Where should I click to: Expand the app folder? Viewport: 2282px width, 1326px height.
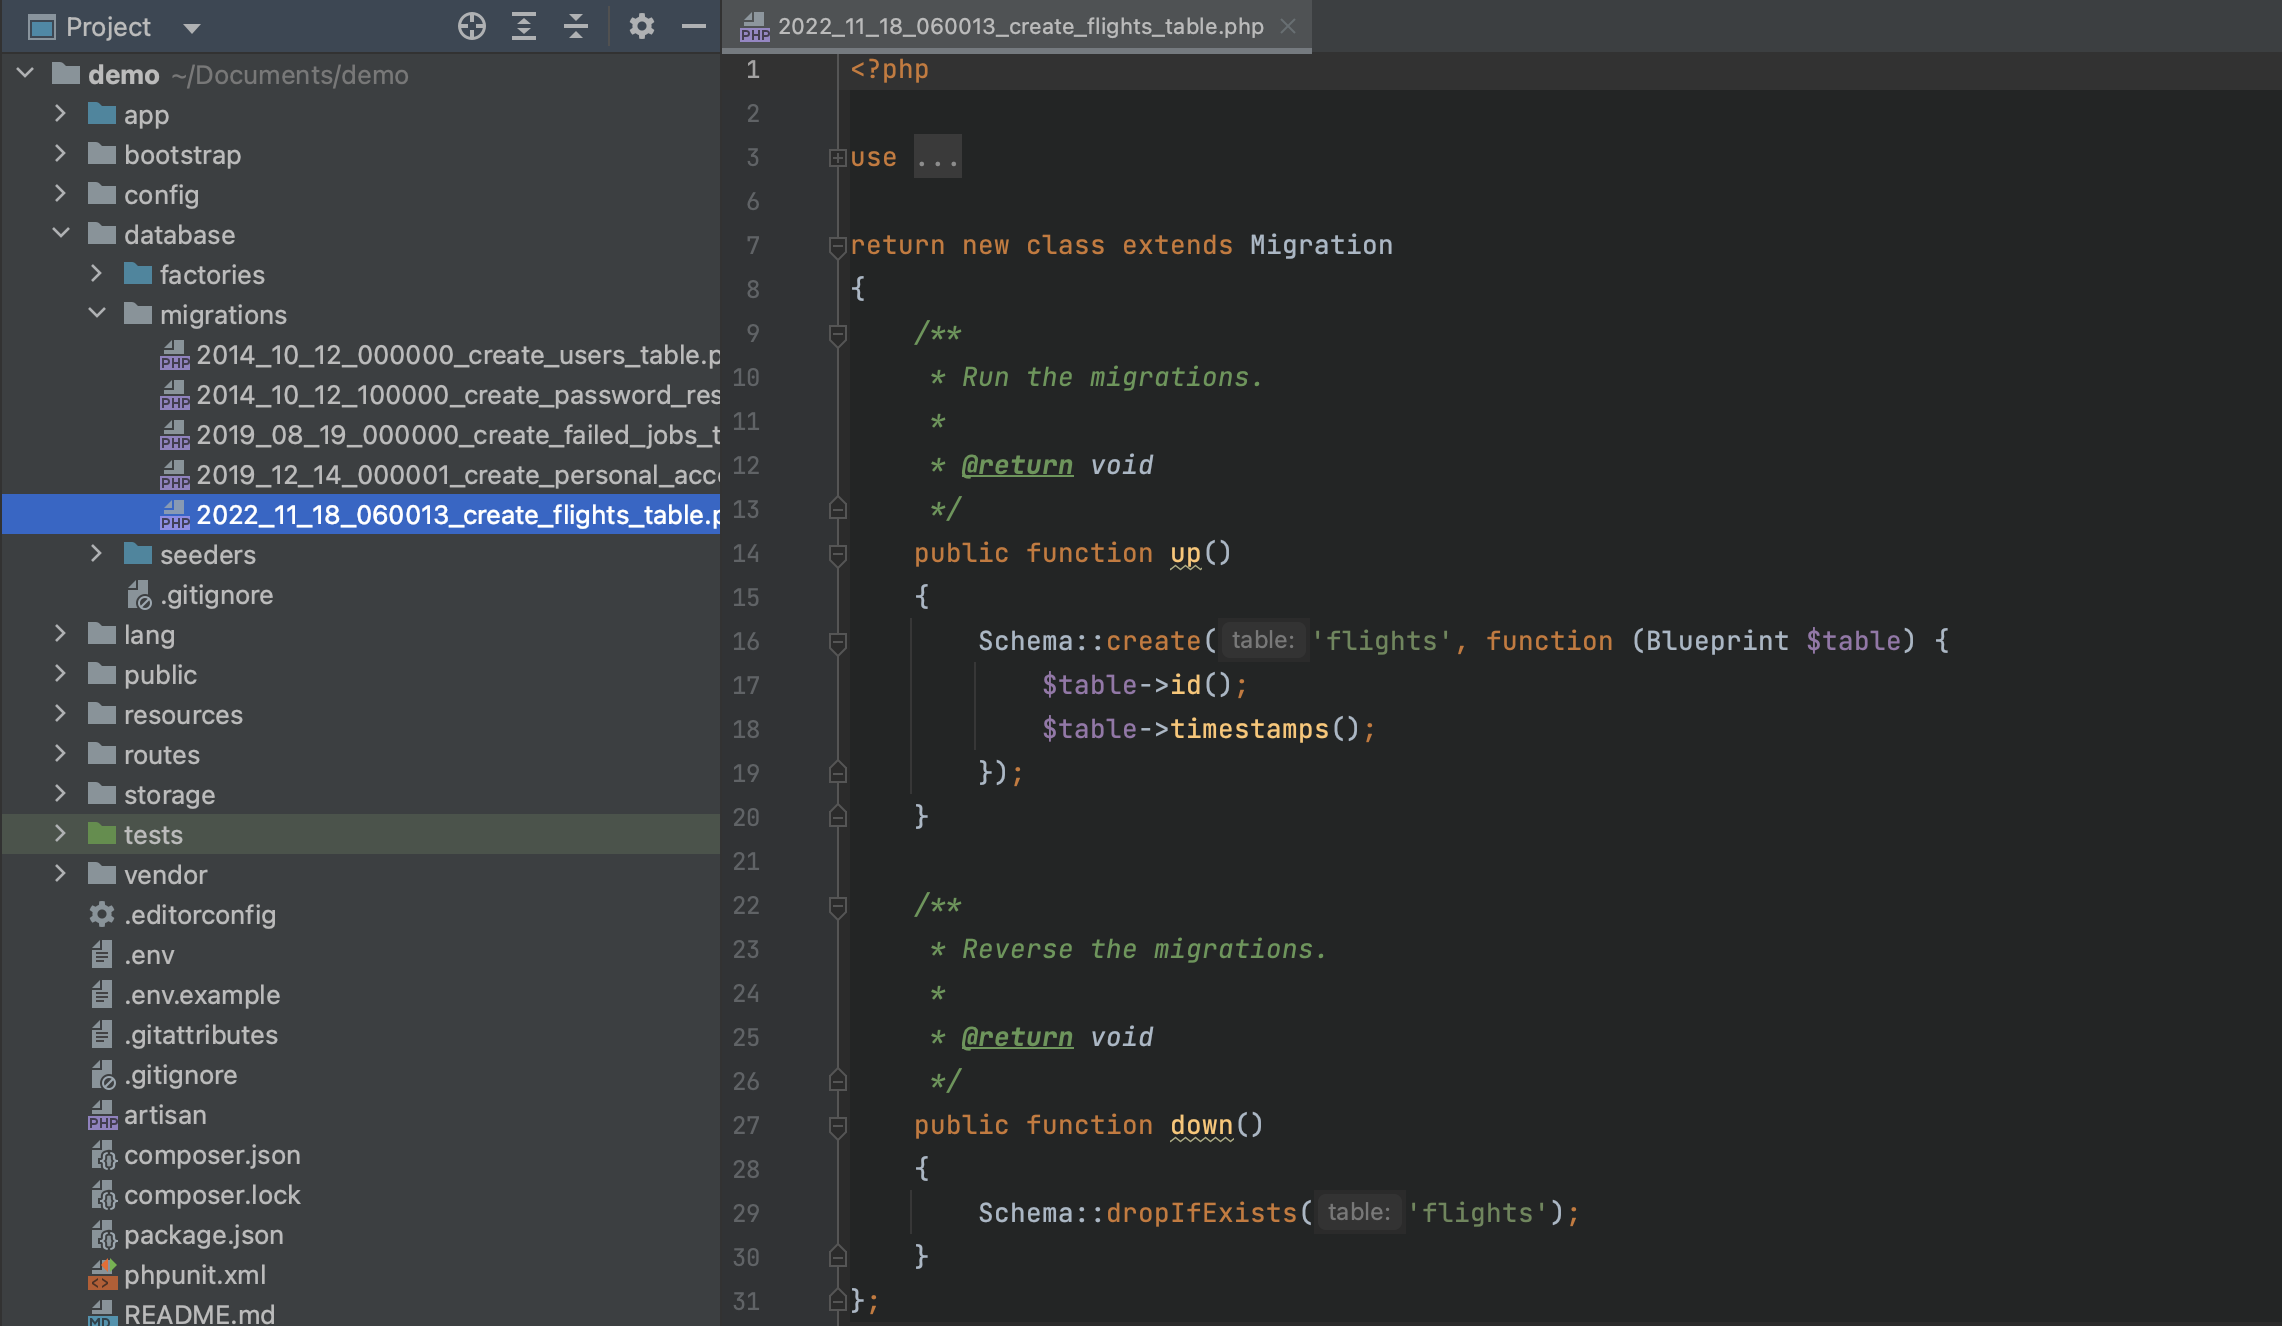[x=60, y=114]
